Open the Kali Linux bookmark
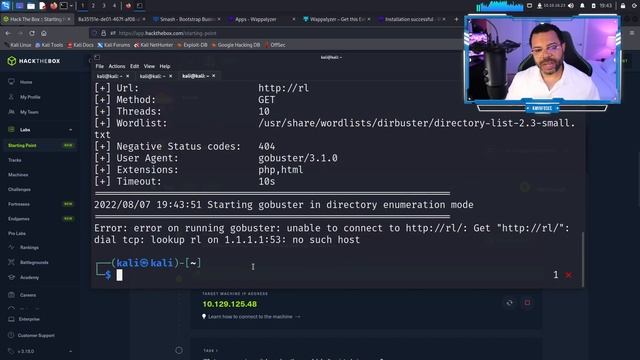The image size is (640, 360). pyautogui.click(x=18, y=45)
